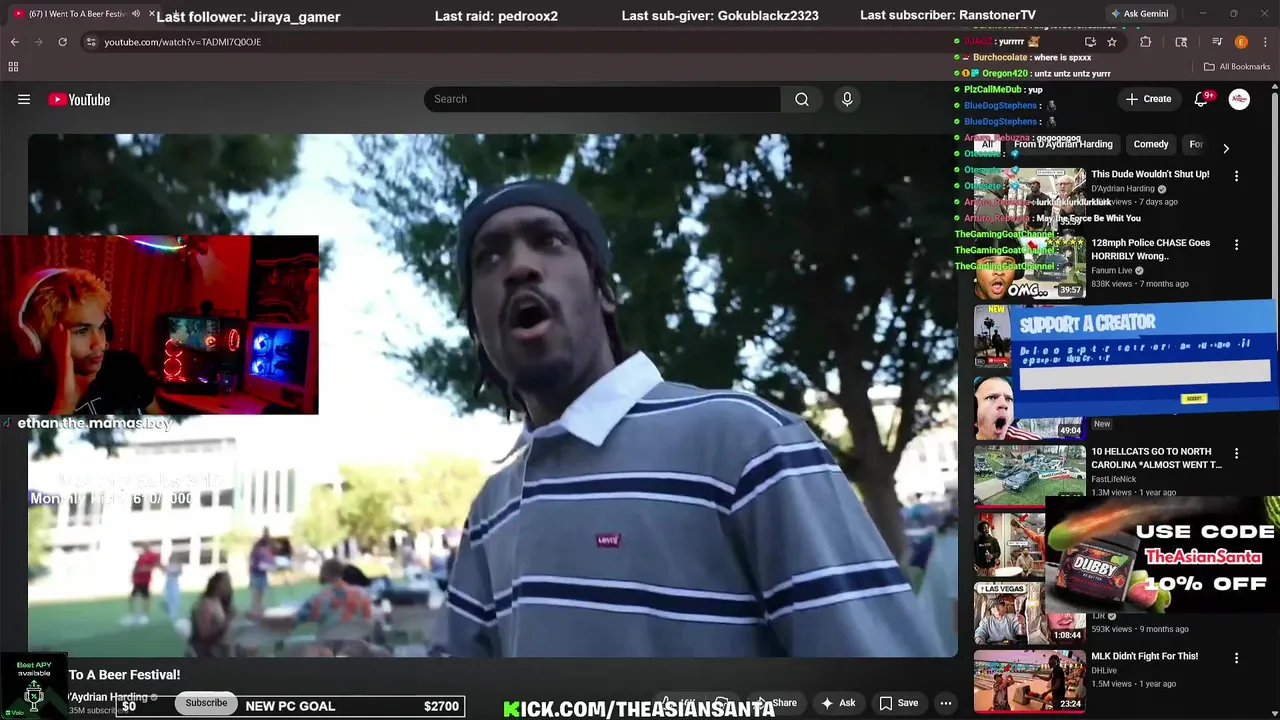Image resolution: width=1280 pixels, height=720 pixels.
Task: Open more actions menu beside Save
Action: click(x=946, y=703)
